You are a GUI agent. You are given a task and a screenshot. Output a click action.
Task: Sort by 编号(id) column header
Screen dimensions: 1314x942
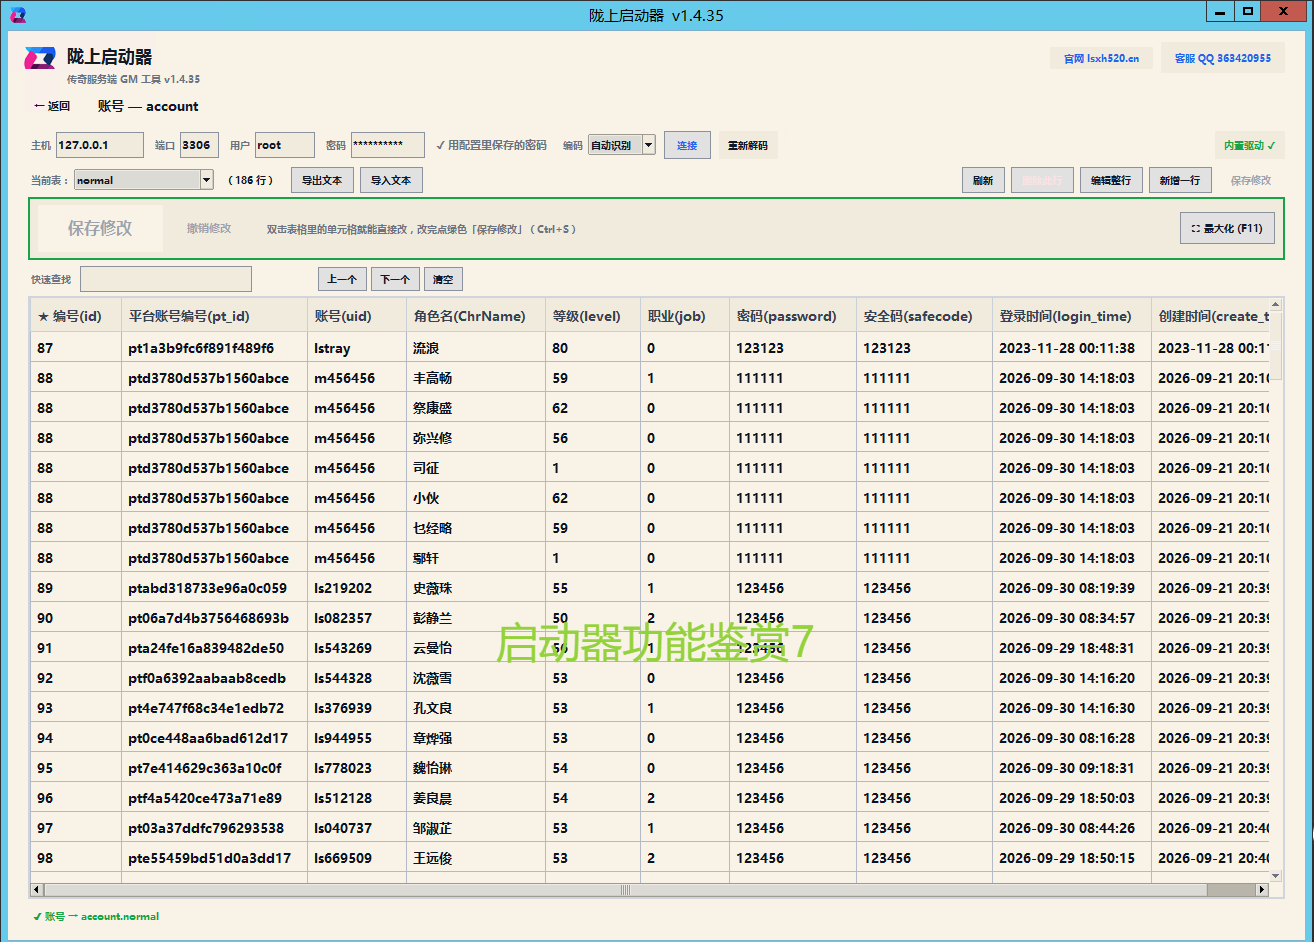point(76,316)
